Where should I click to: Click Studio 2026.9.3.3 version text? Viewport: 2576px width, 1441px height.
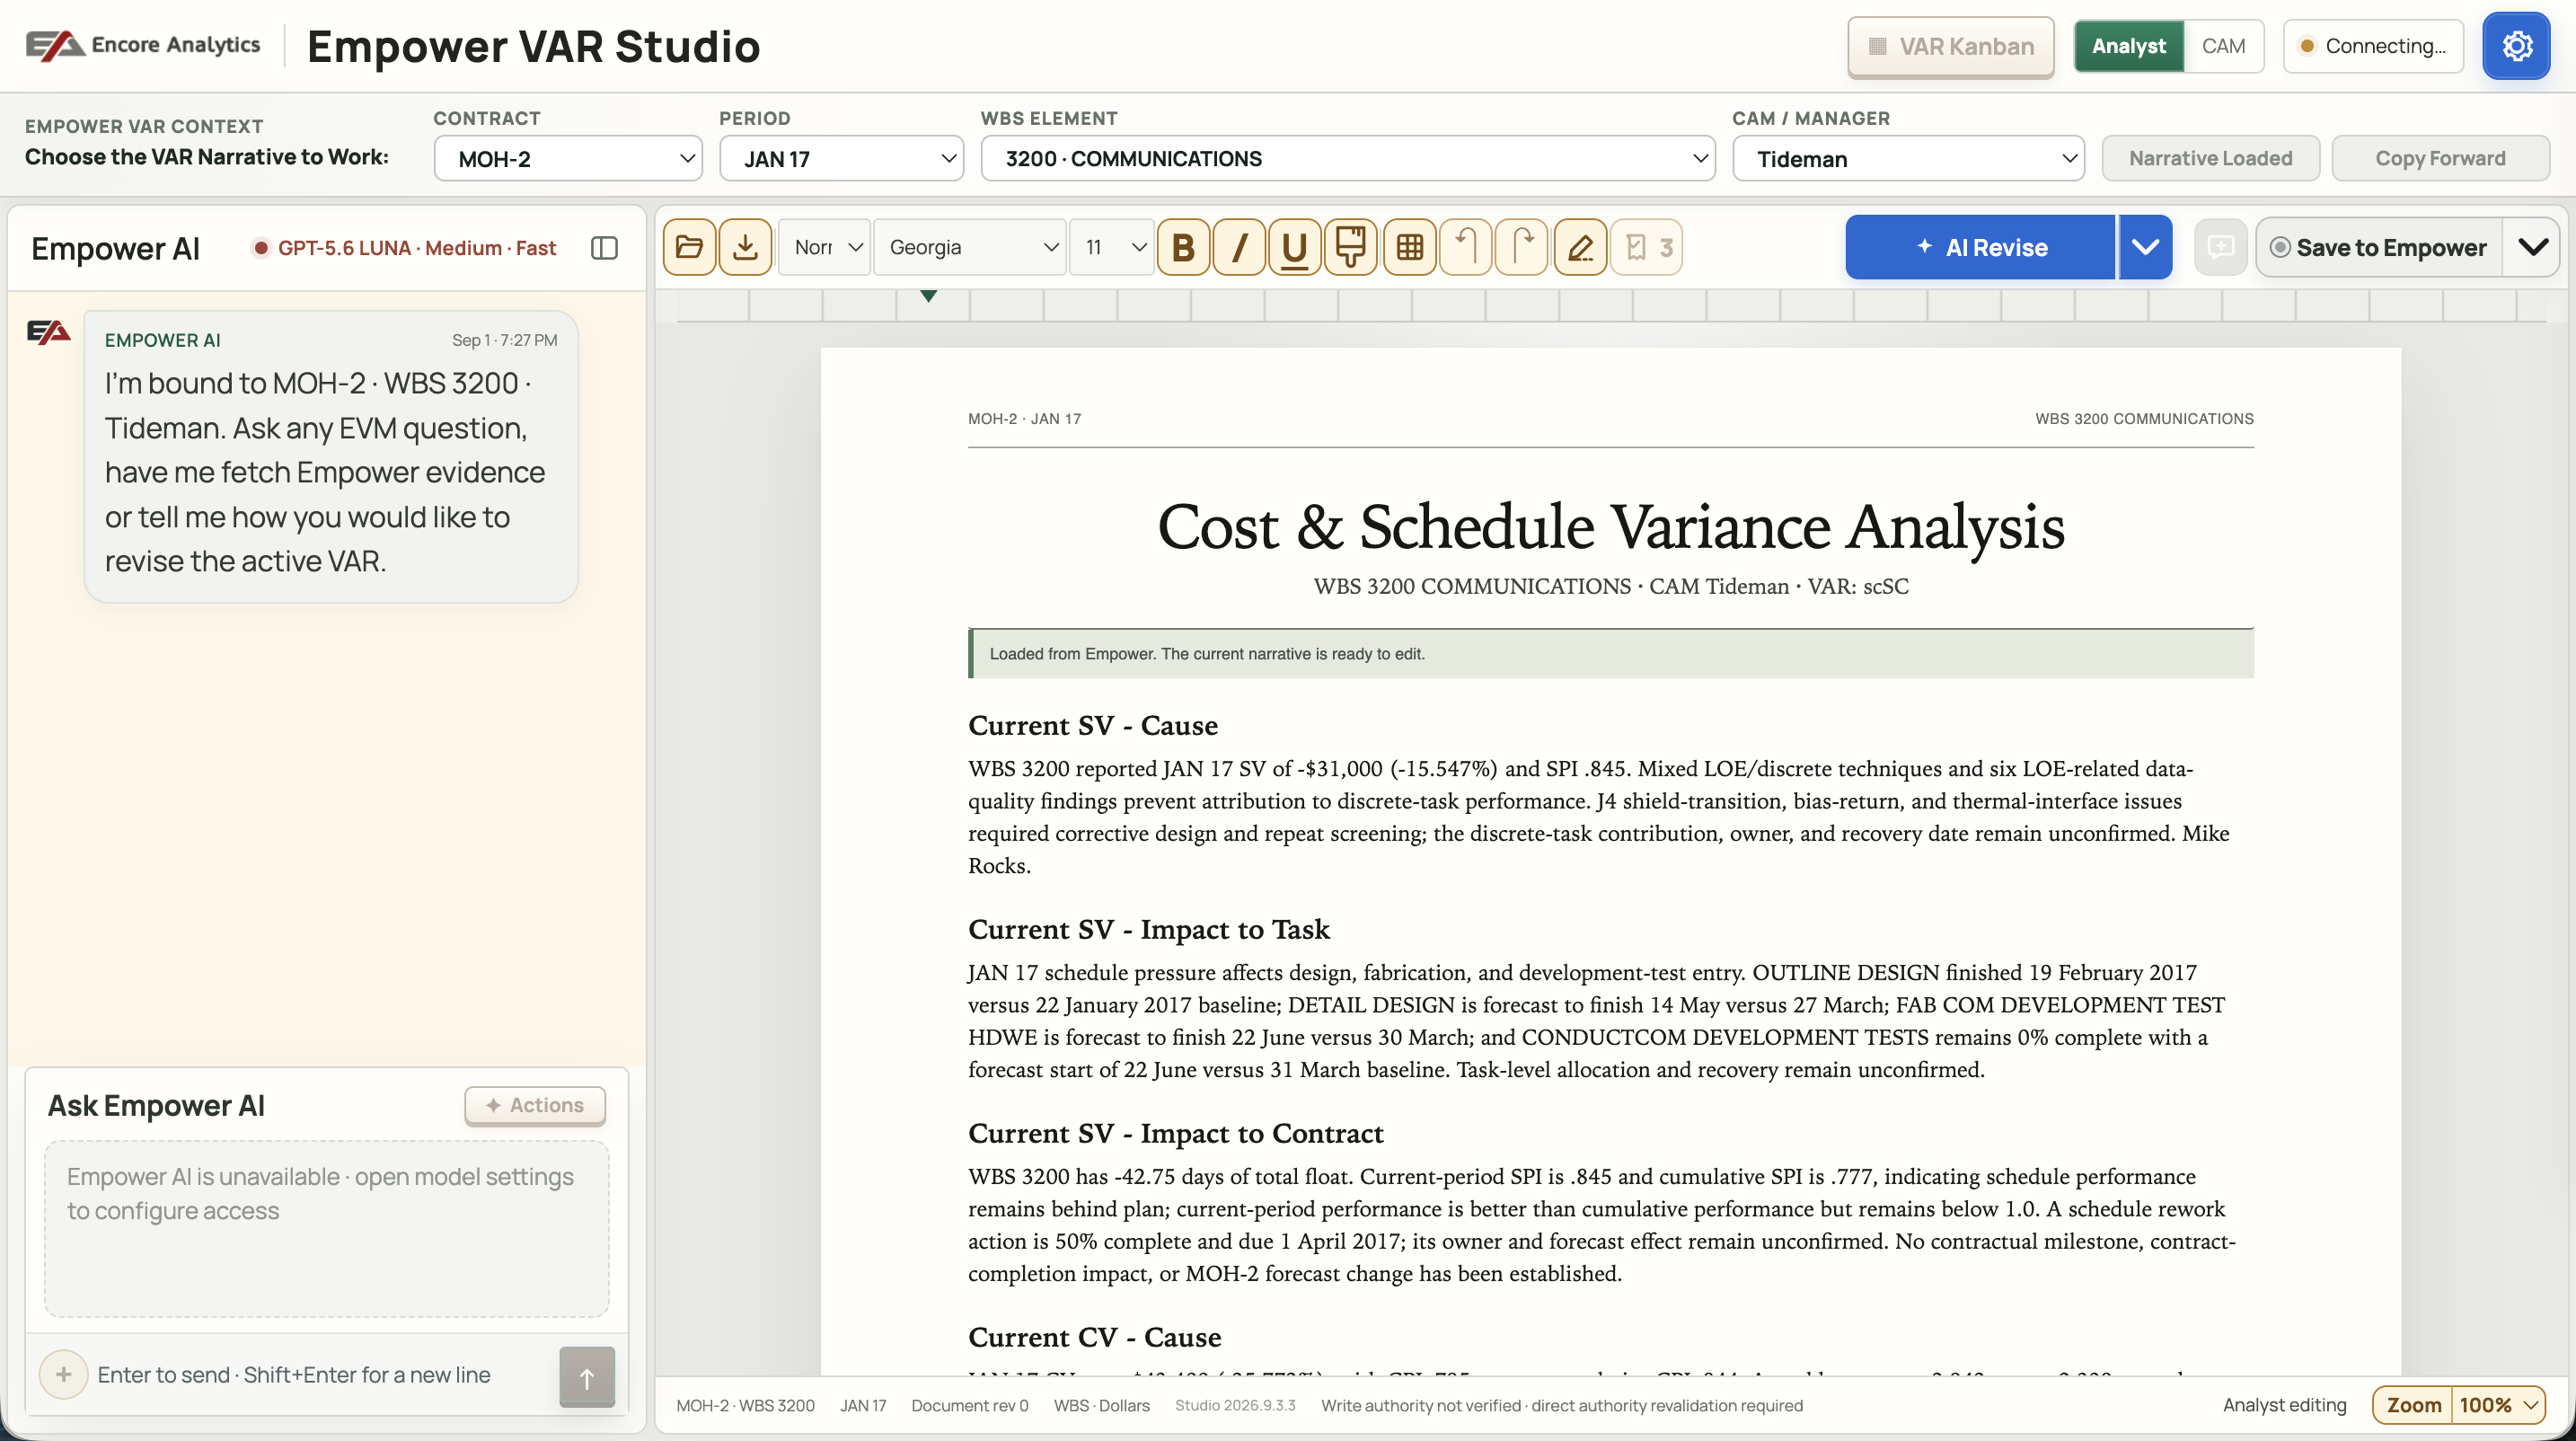[x=1235, y=1405]
